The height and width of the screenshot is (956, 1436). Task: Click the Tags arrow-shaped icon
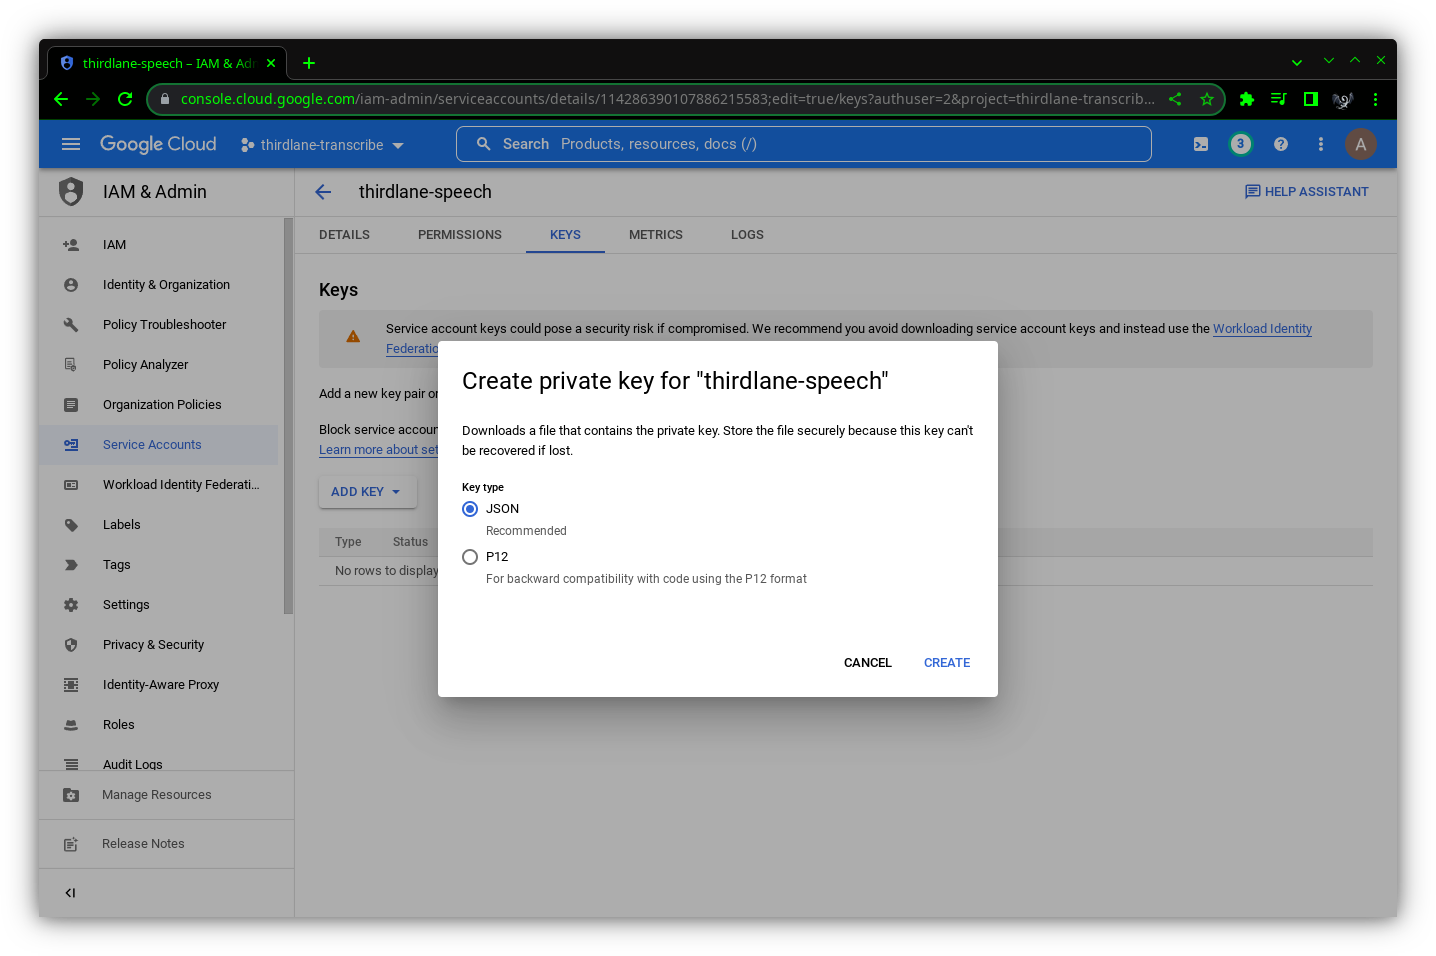coord(71,565)
